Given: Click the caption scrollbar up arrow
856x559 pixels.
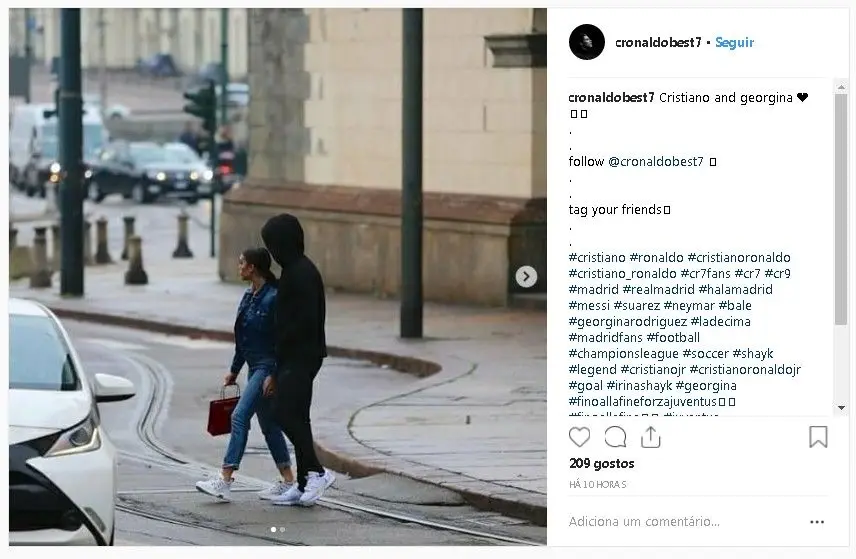Looking at the screenshot, I should pos(841,86).
